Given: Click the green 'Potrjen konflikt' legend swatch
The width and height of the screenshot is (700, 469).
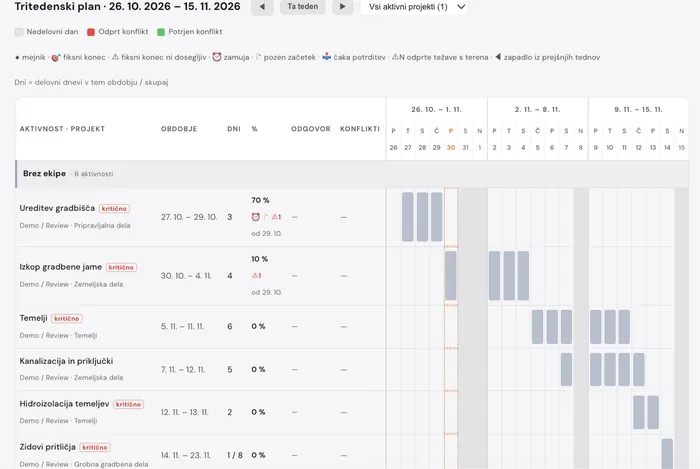Looking at the screenshot, I should click(161, 32).
